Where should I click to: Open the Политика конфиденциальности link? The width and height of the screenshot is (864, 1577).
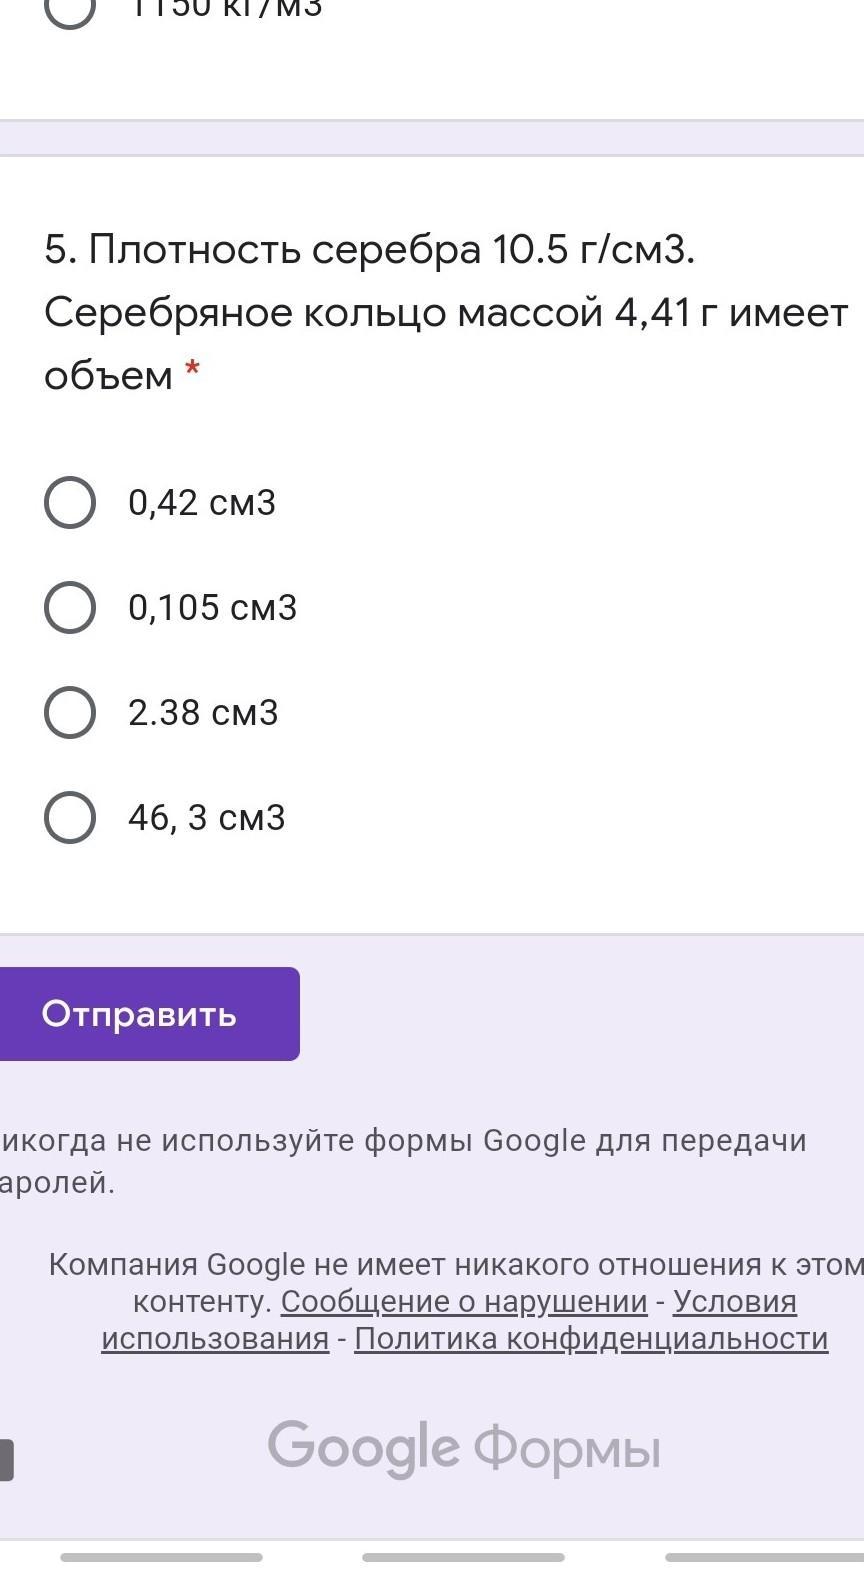tap(591, 1338)
